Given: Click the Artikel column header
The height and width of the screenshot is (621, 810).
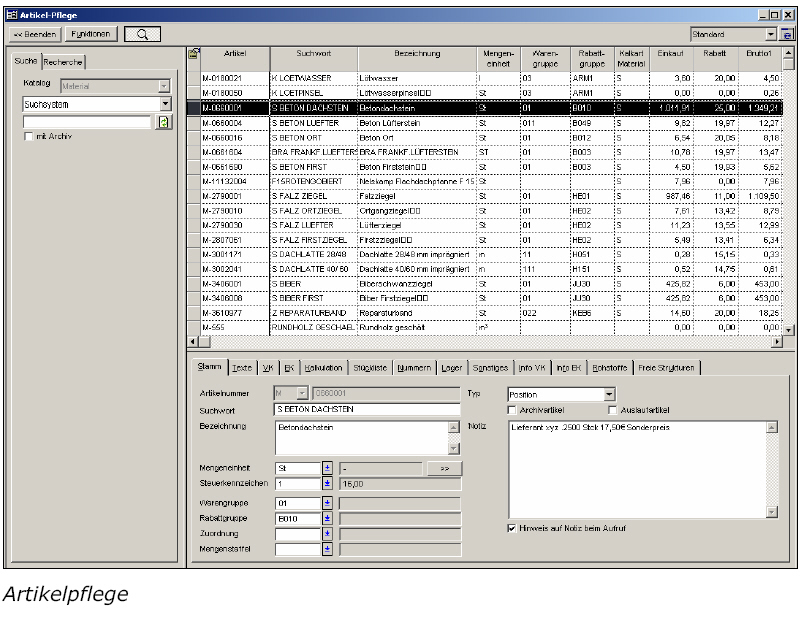Looking at the screenshot, I should click(x=235, y=59).
